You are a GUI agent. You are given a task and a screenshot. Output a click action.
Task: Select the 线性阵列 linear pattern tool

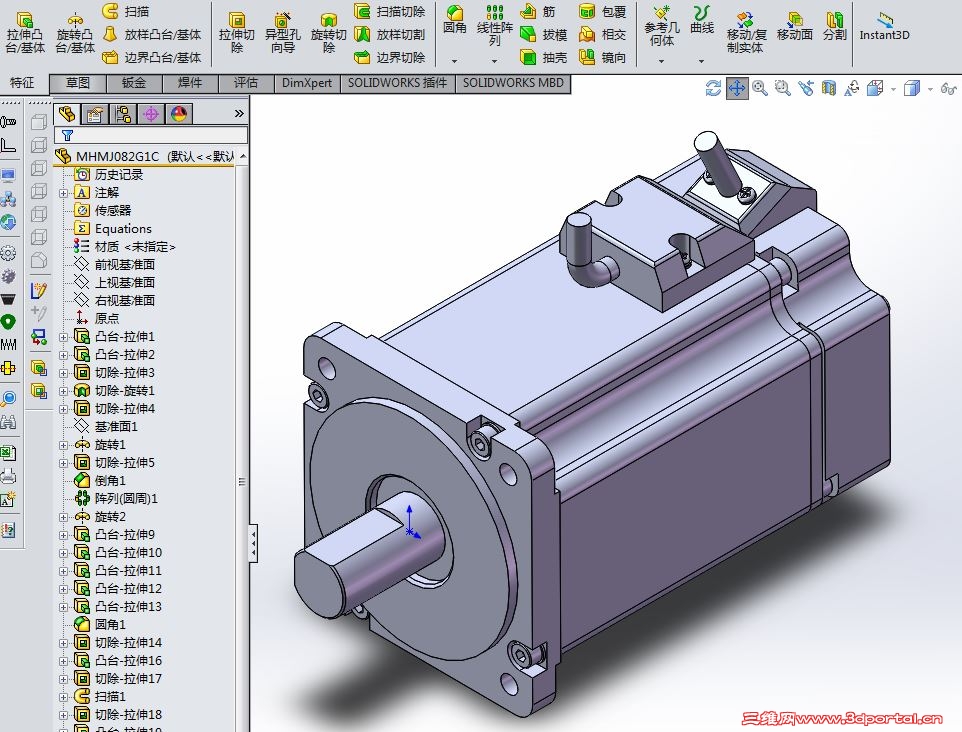tap(494, 26)
